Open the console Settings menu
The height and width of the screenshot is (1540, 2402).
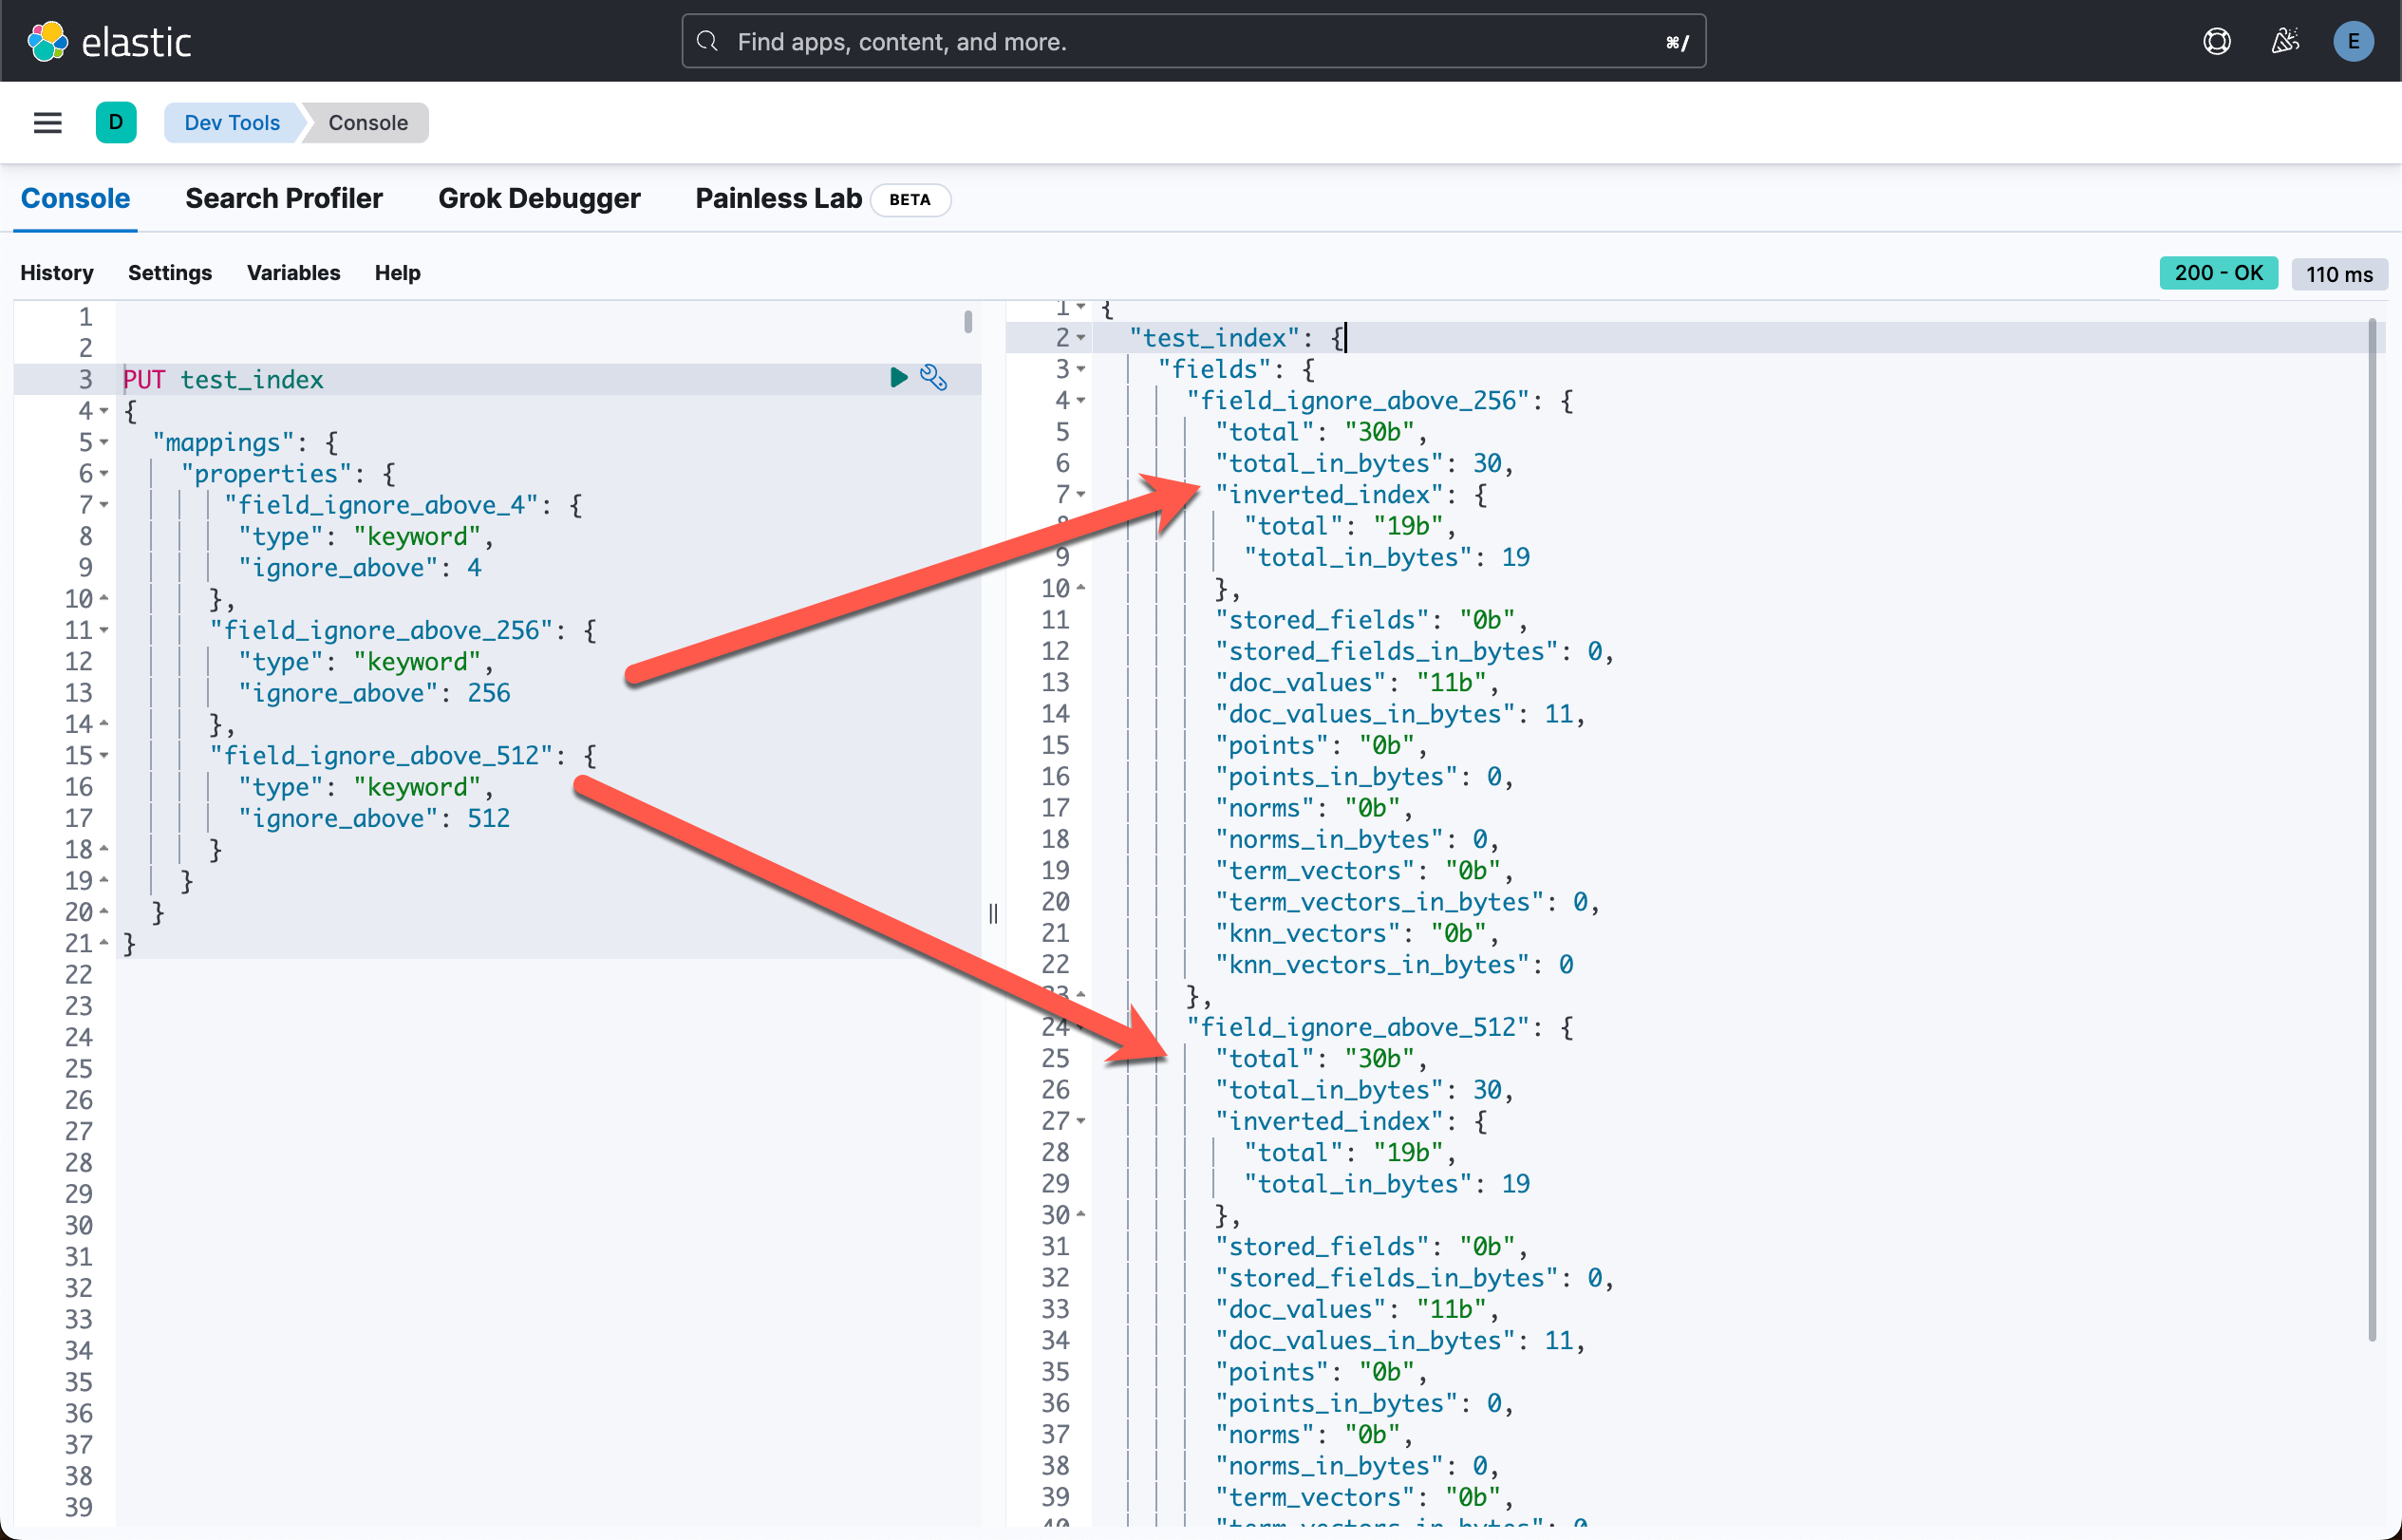point(170,273)
